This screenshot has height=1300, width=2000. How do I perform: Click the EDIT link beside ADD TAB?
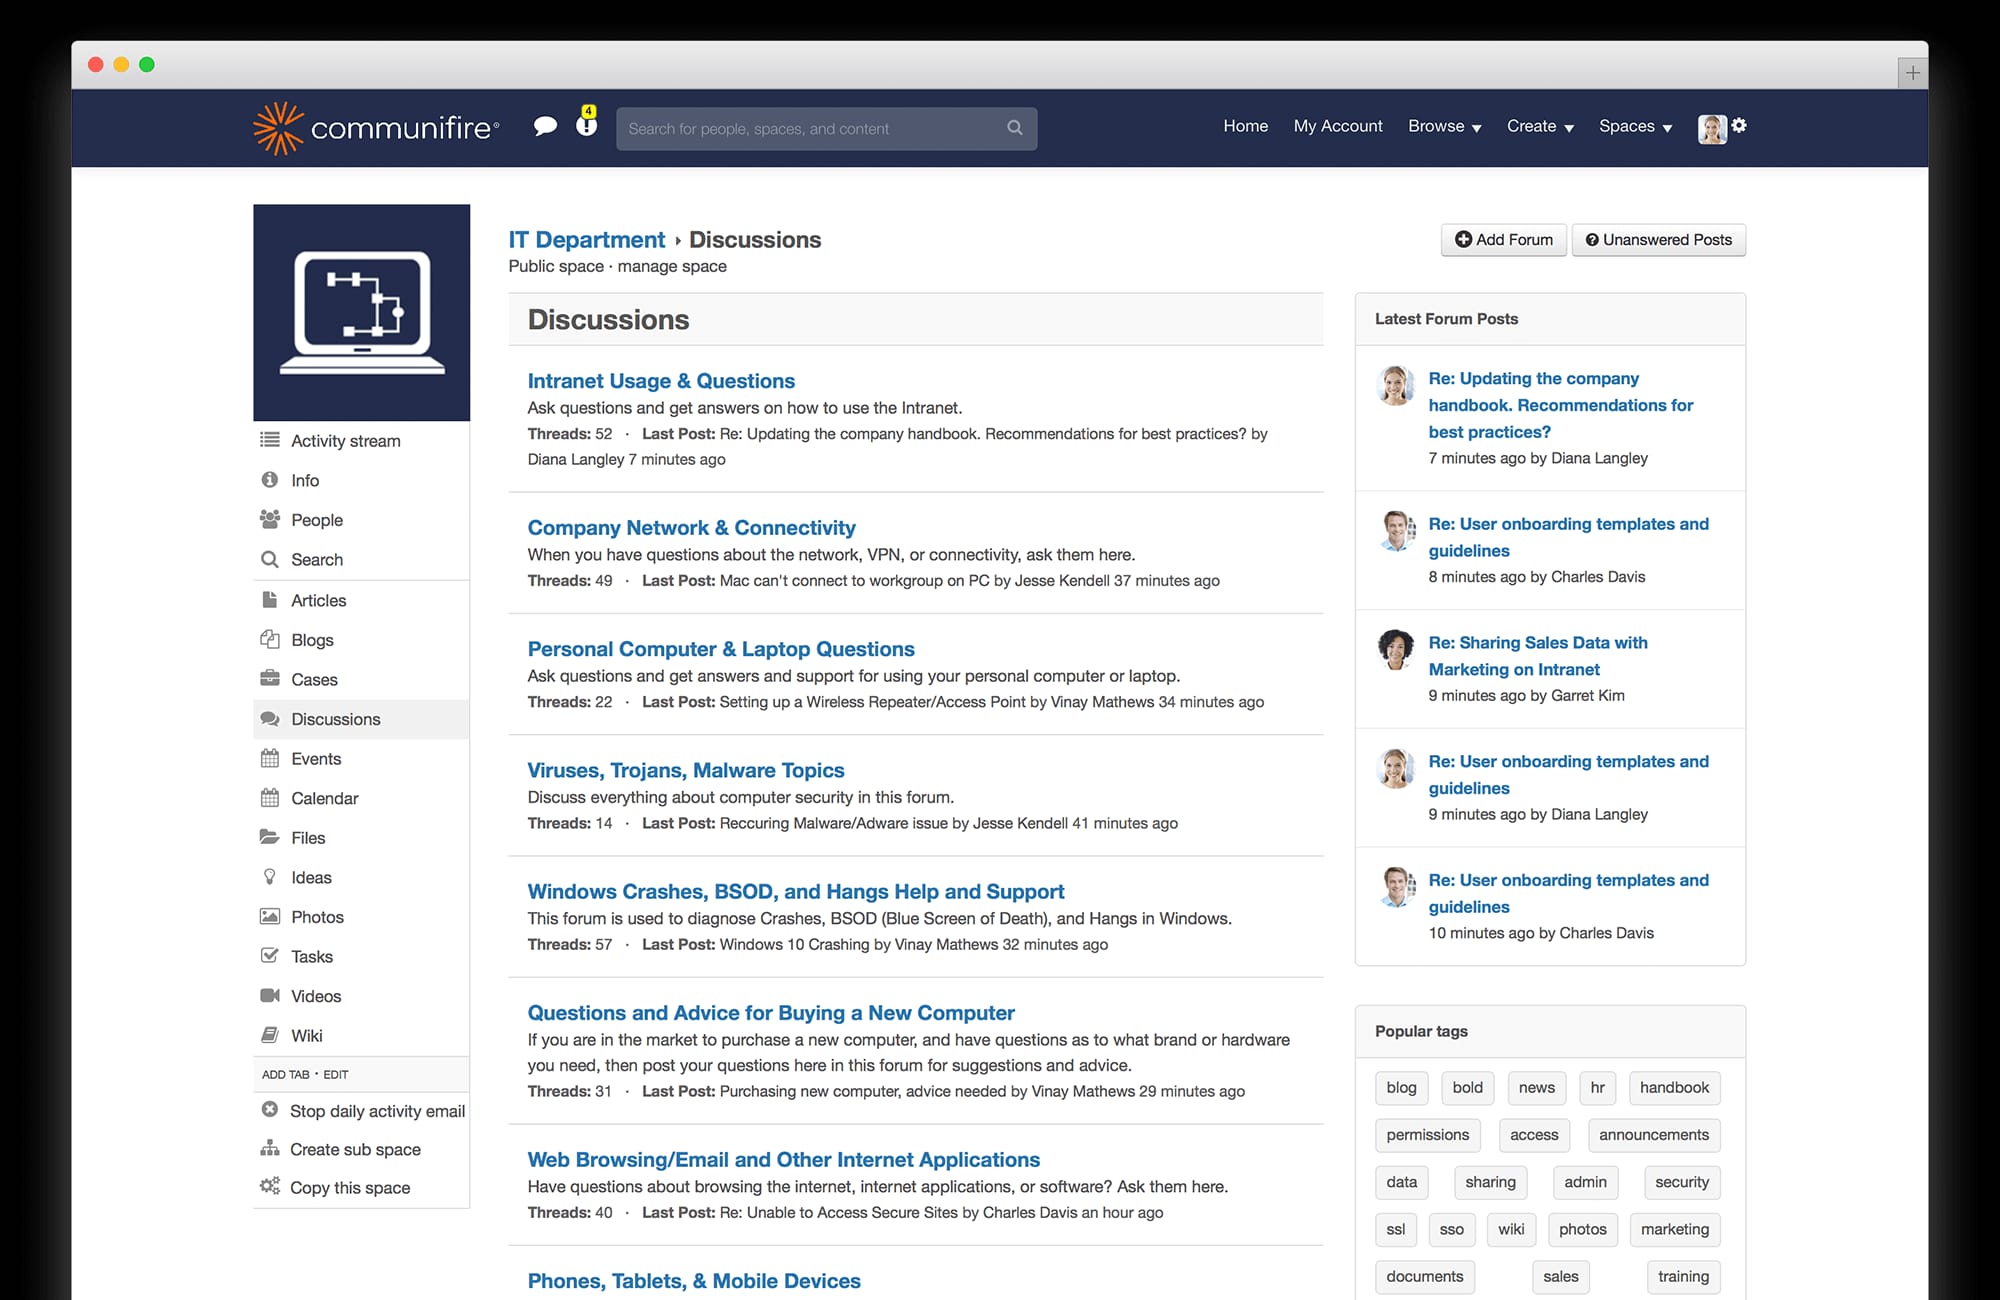pos(336,1075)
